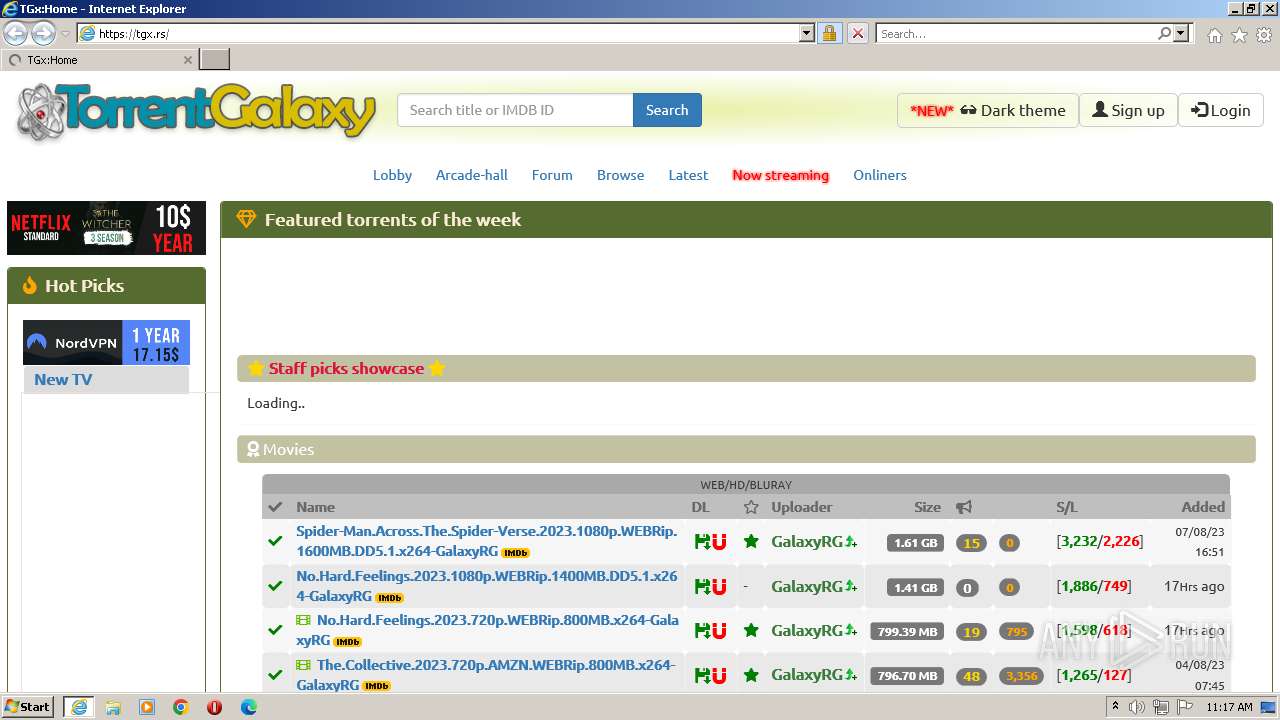The height and width of the screenshot is (720, 1280).
Task: Open the Now streaming link
Action: pos(780,175)
